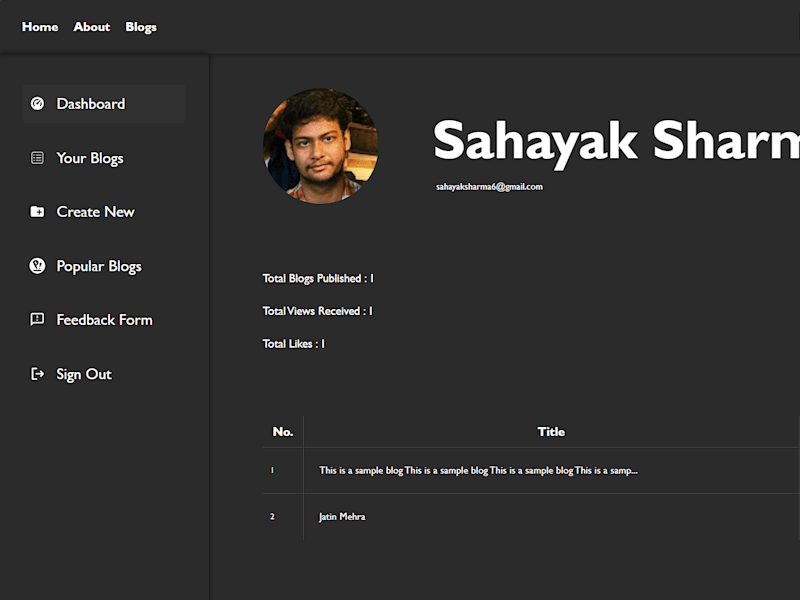Click the circular profile photo
Viewport: 800px width, 600px height.
tap(321, 146)
